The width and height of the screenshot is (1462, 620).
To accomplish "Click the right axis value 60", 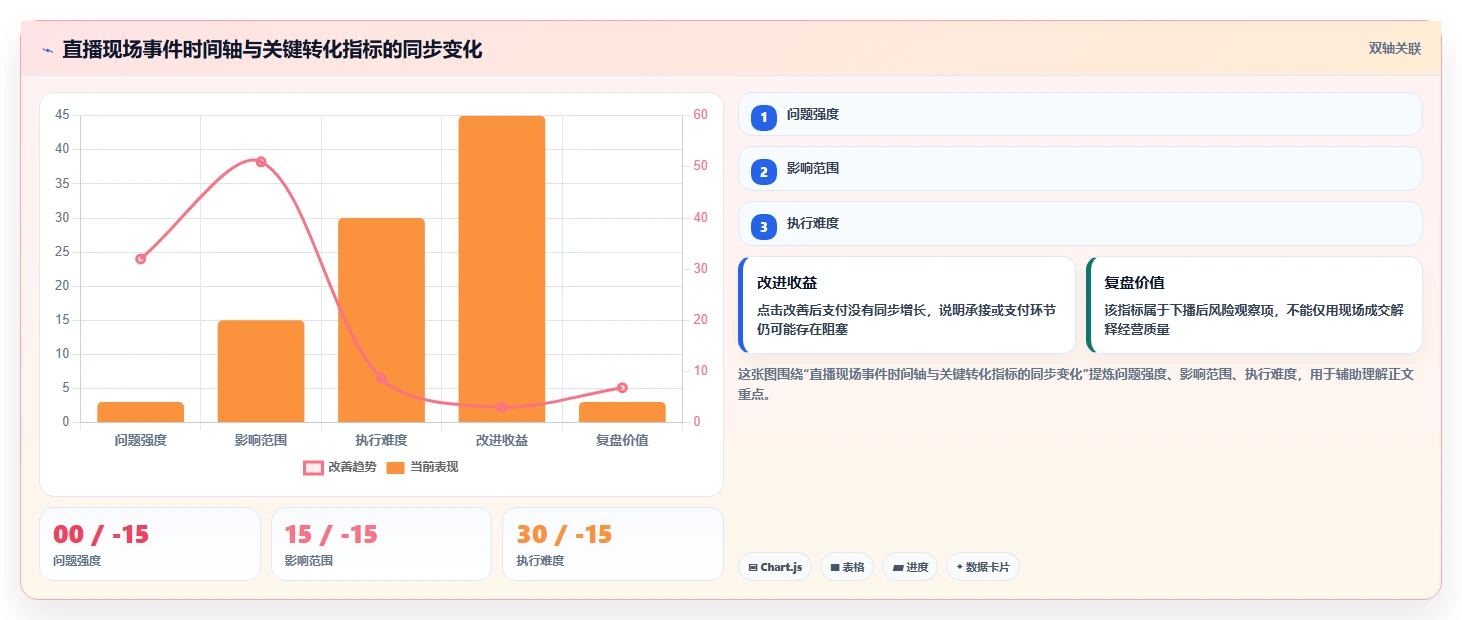I will click(x=700, y=115).
